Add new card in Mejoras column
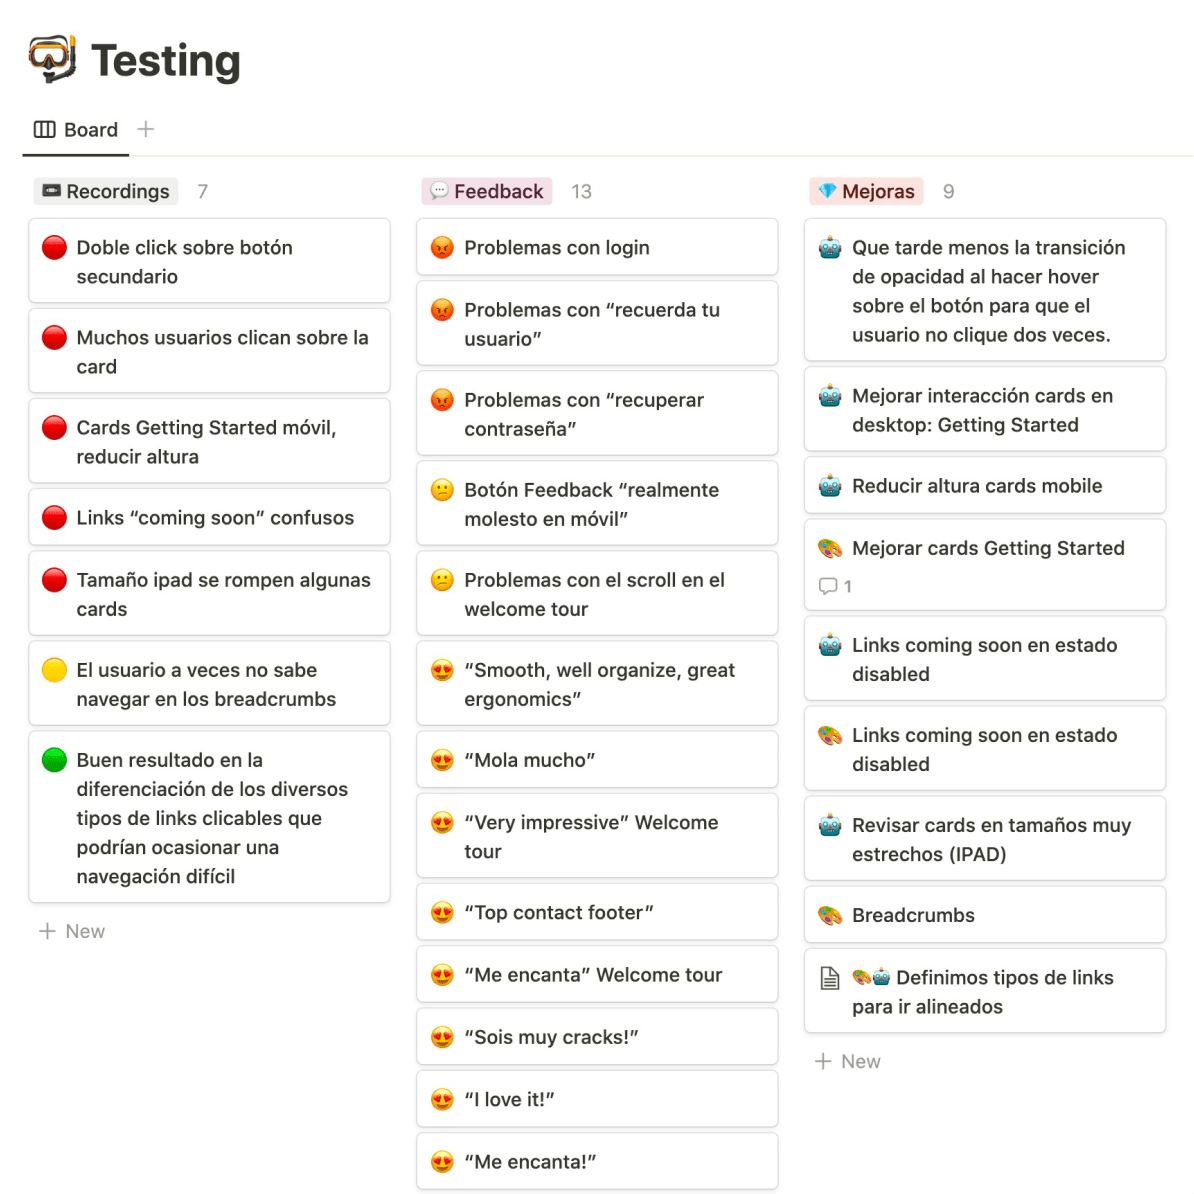Screen dimensions: 1194x1194 [848, 1062]
